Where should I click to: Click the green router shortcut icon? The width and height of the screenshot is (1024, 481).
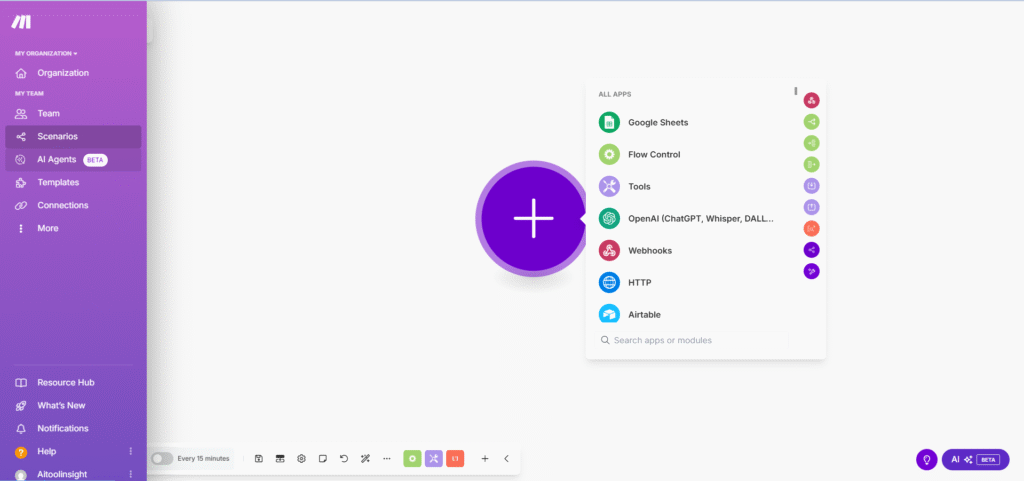click(811, 121)
